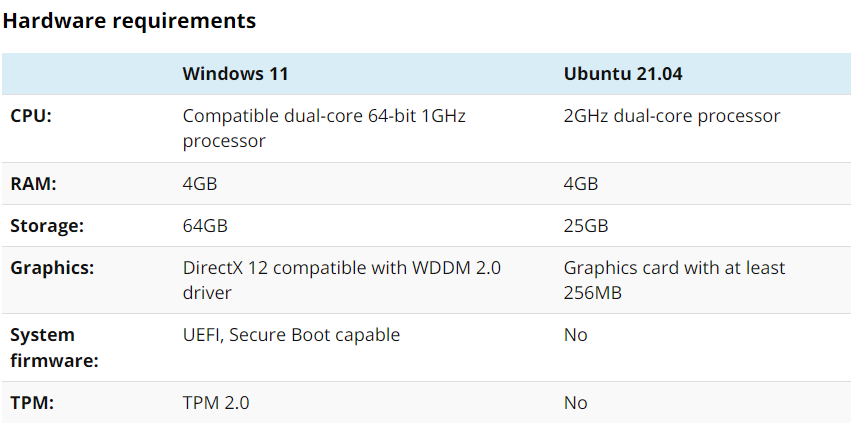Click the UEFI Secure Boot capable cell

pos(291,335)
